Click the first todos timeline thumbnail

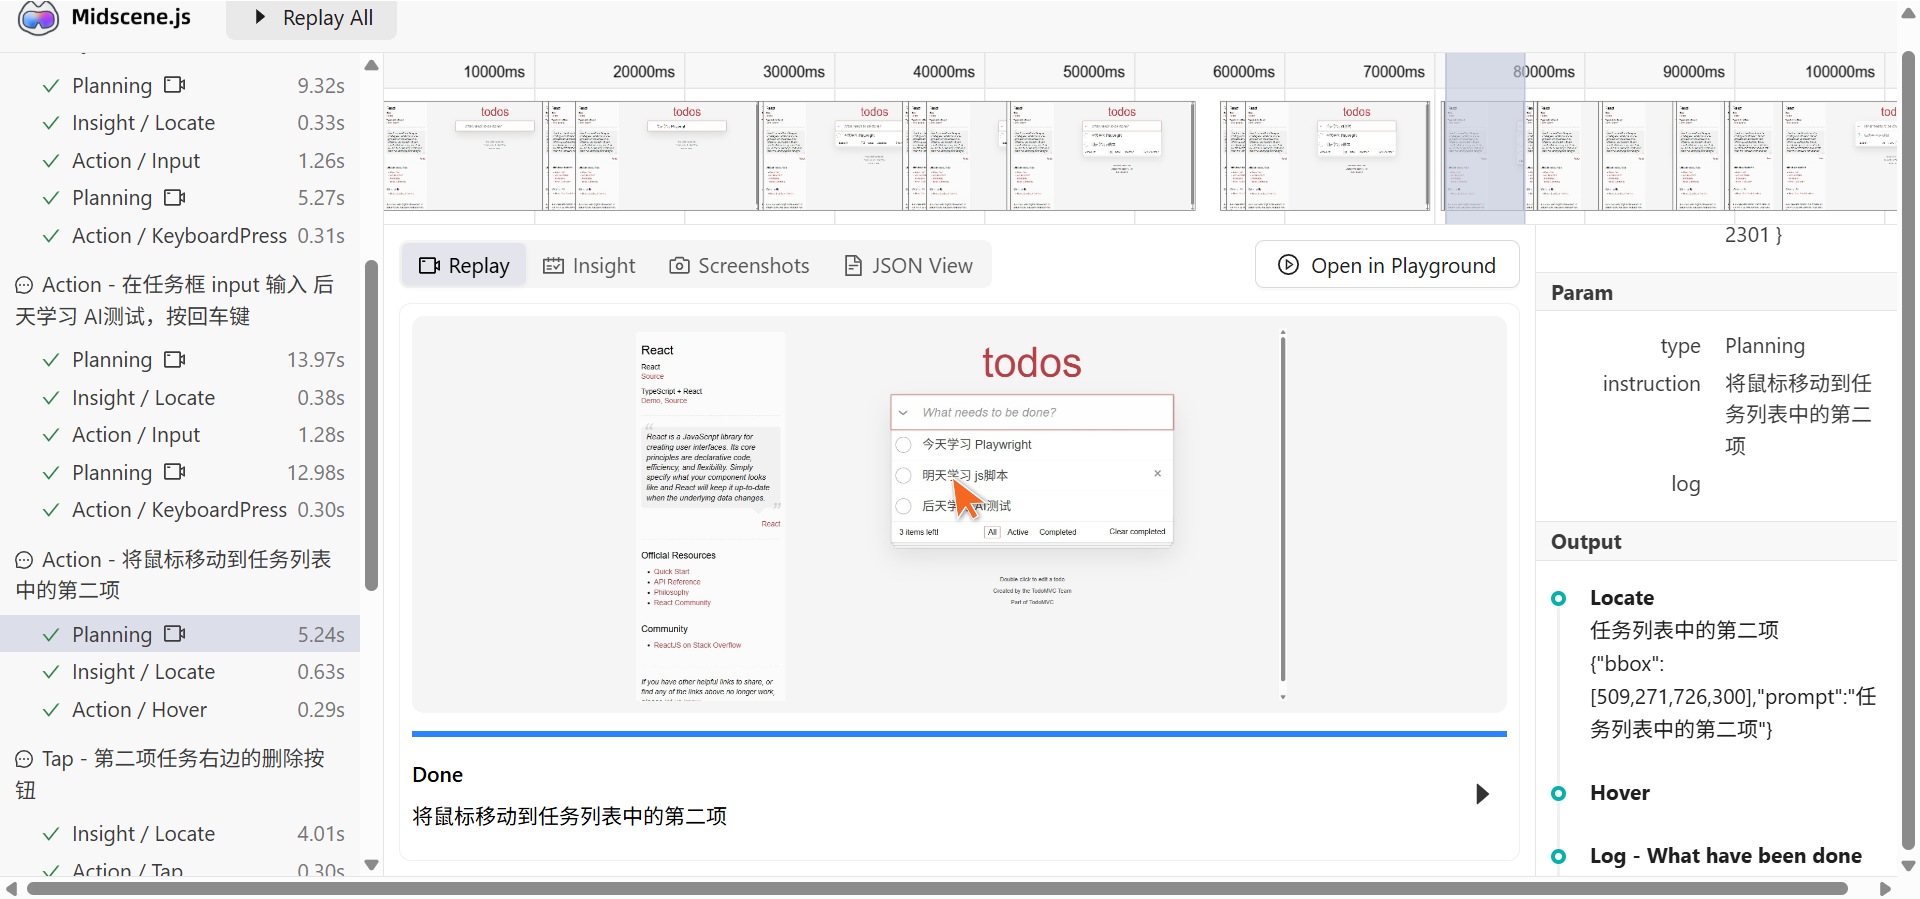click(464, 155)
